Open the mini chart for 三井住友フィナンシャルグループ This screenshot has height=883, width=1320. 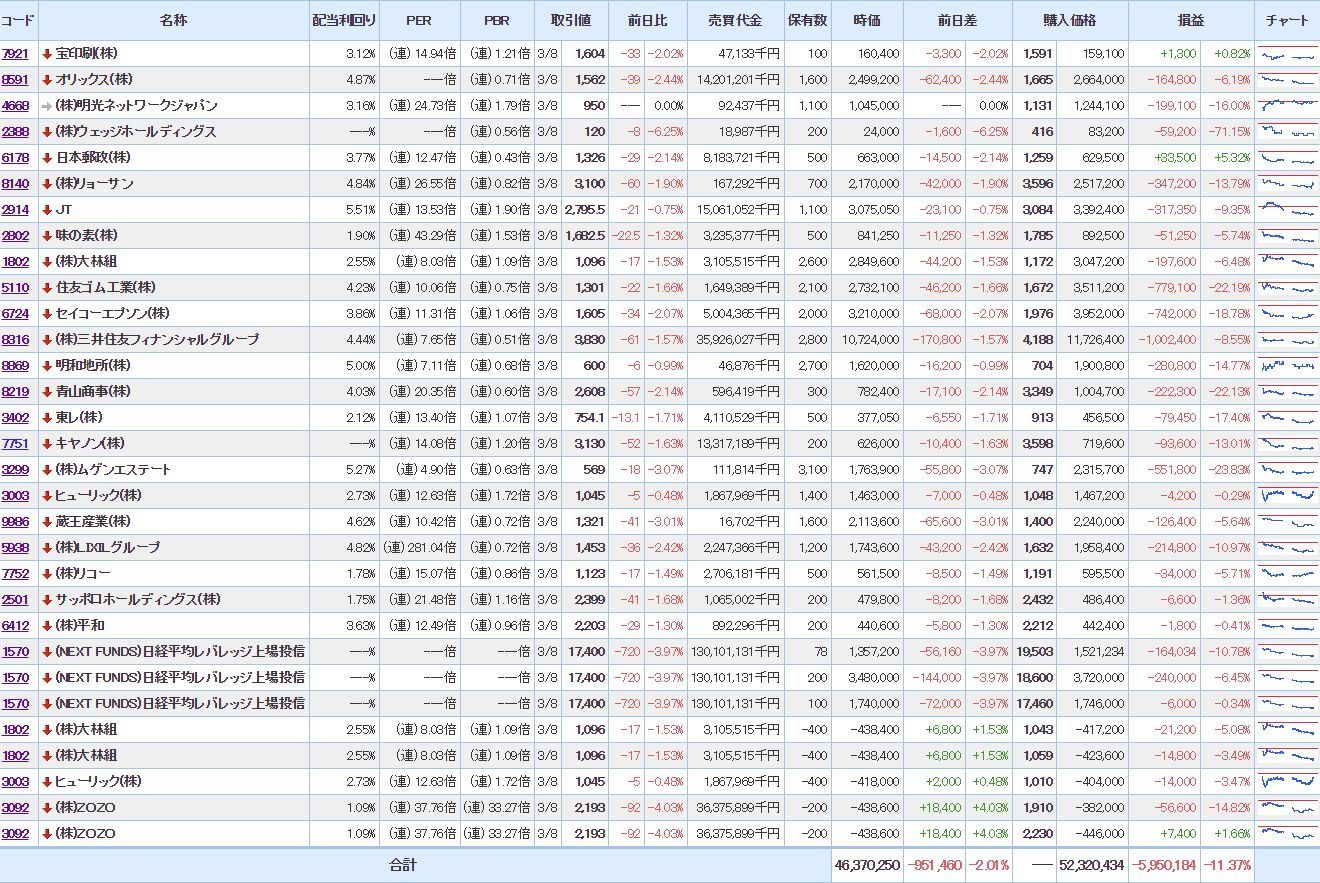pyautogui.click(x=1287, y=340)
